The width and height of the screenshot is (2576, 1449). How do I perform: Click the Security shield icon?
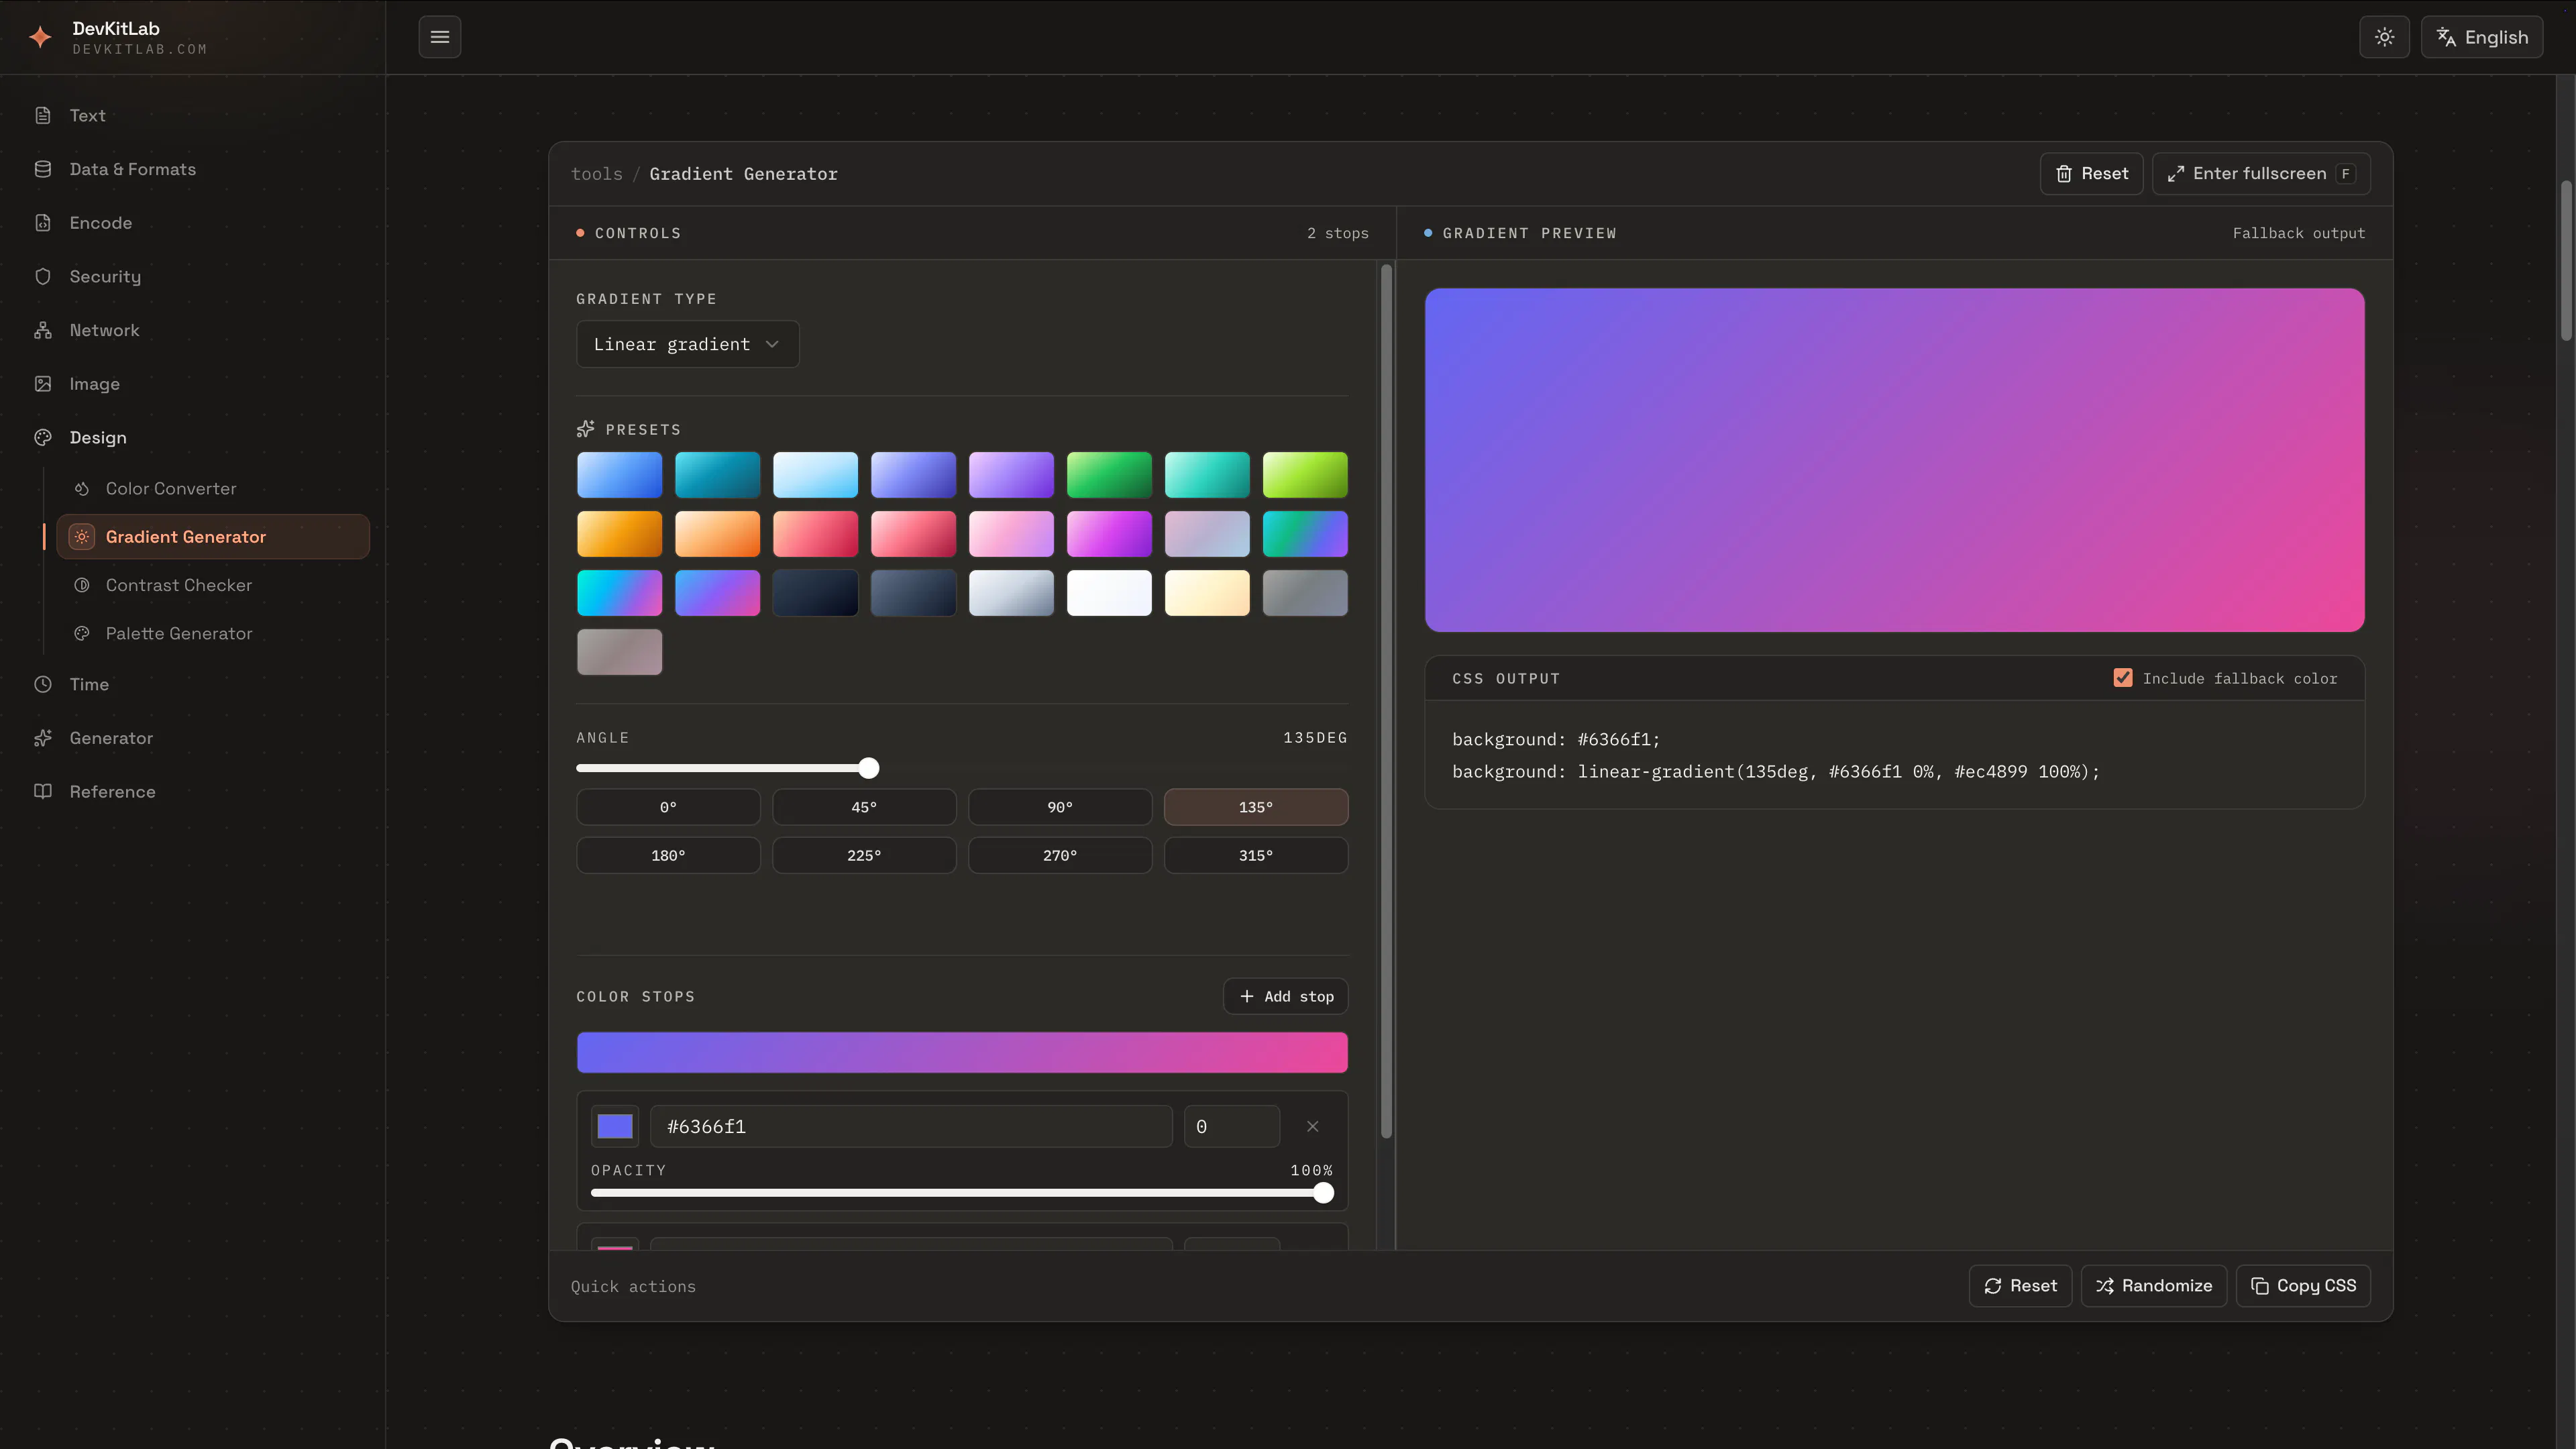tap(43, 276)
